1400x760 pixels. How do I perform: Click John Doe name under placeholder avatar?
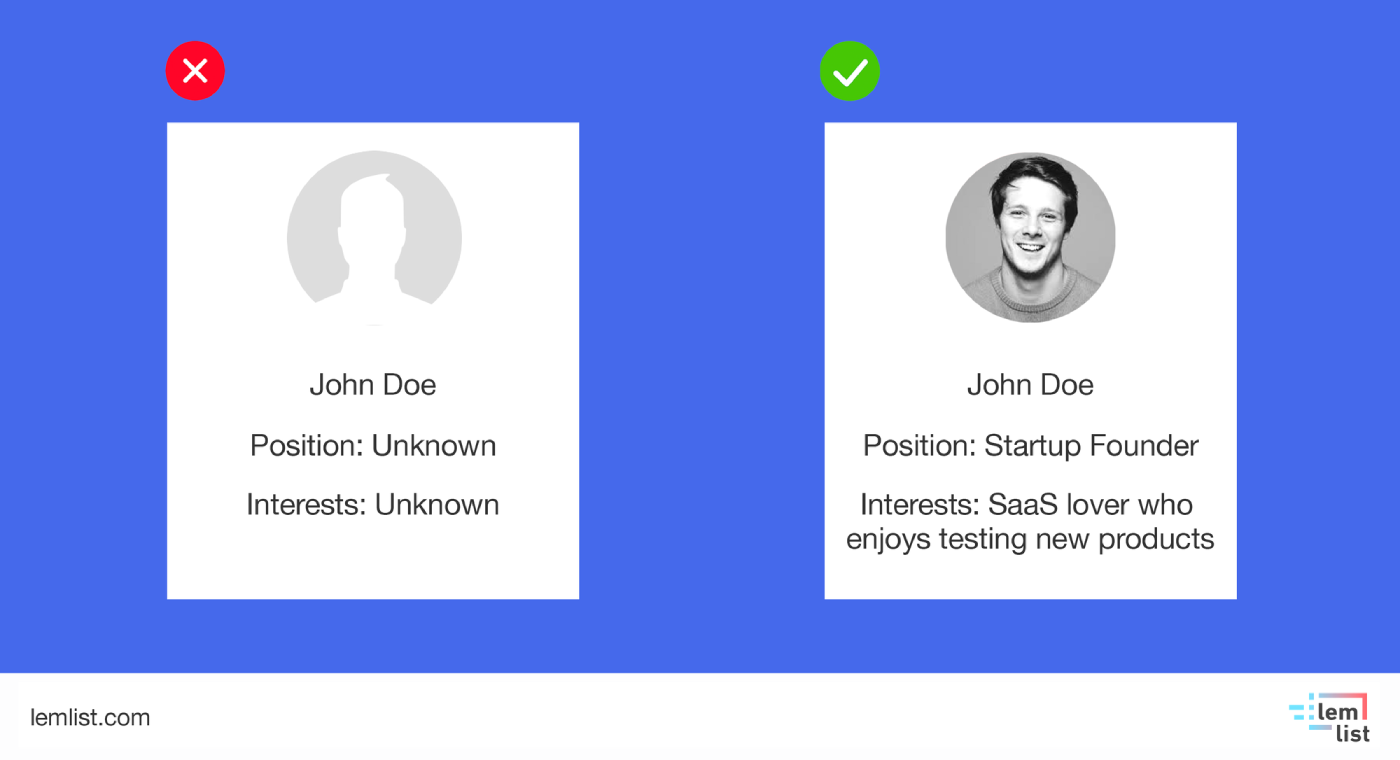point(373,385)
